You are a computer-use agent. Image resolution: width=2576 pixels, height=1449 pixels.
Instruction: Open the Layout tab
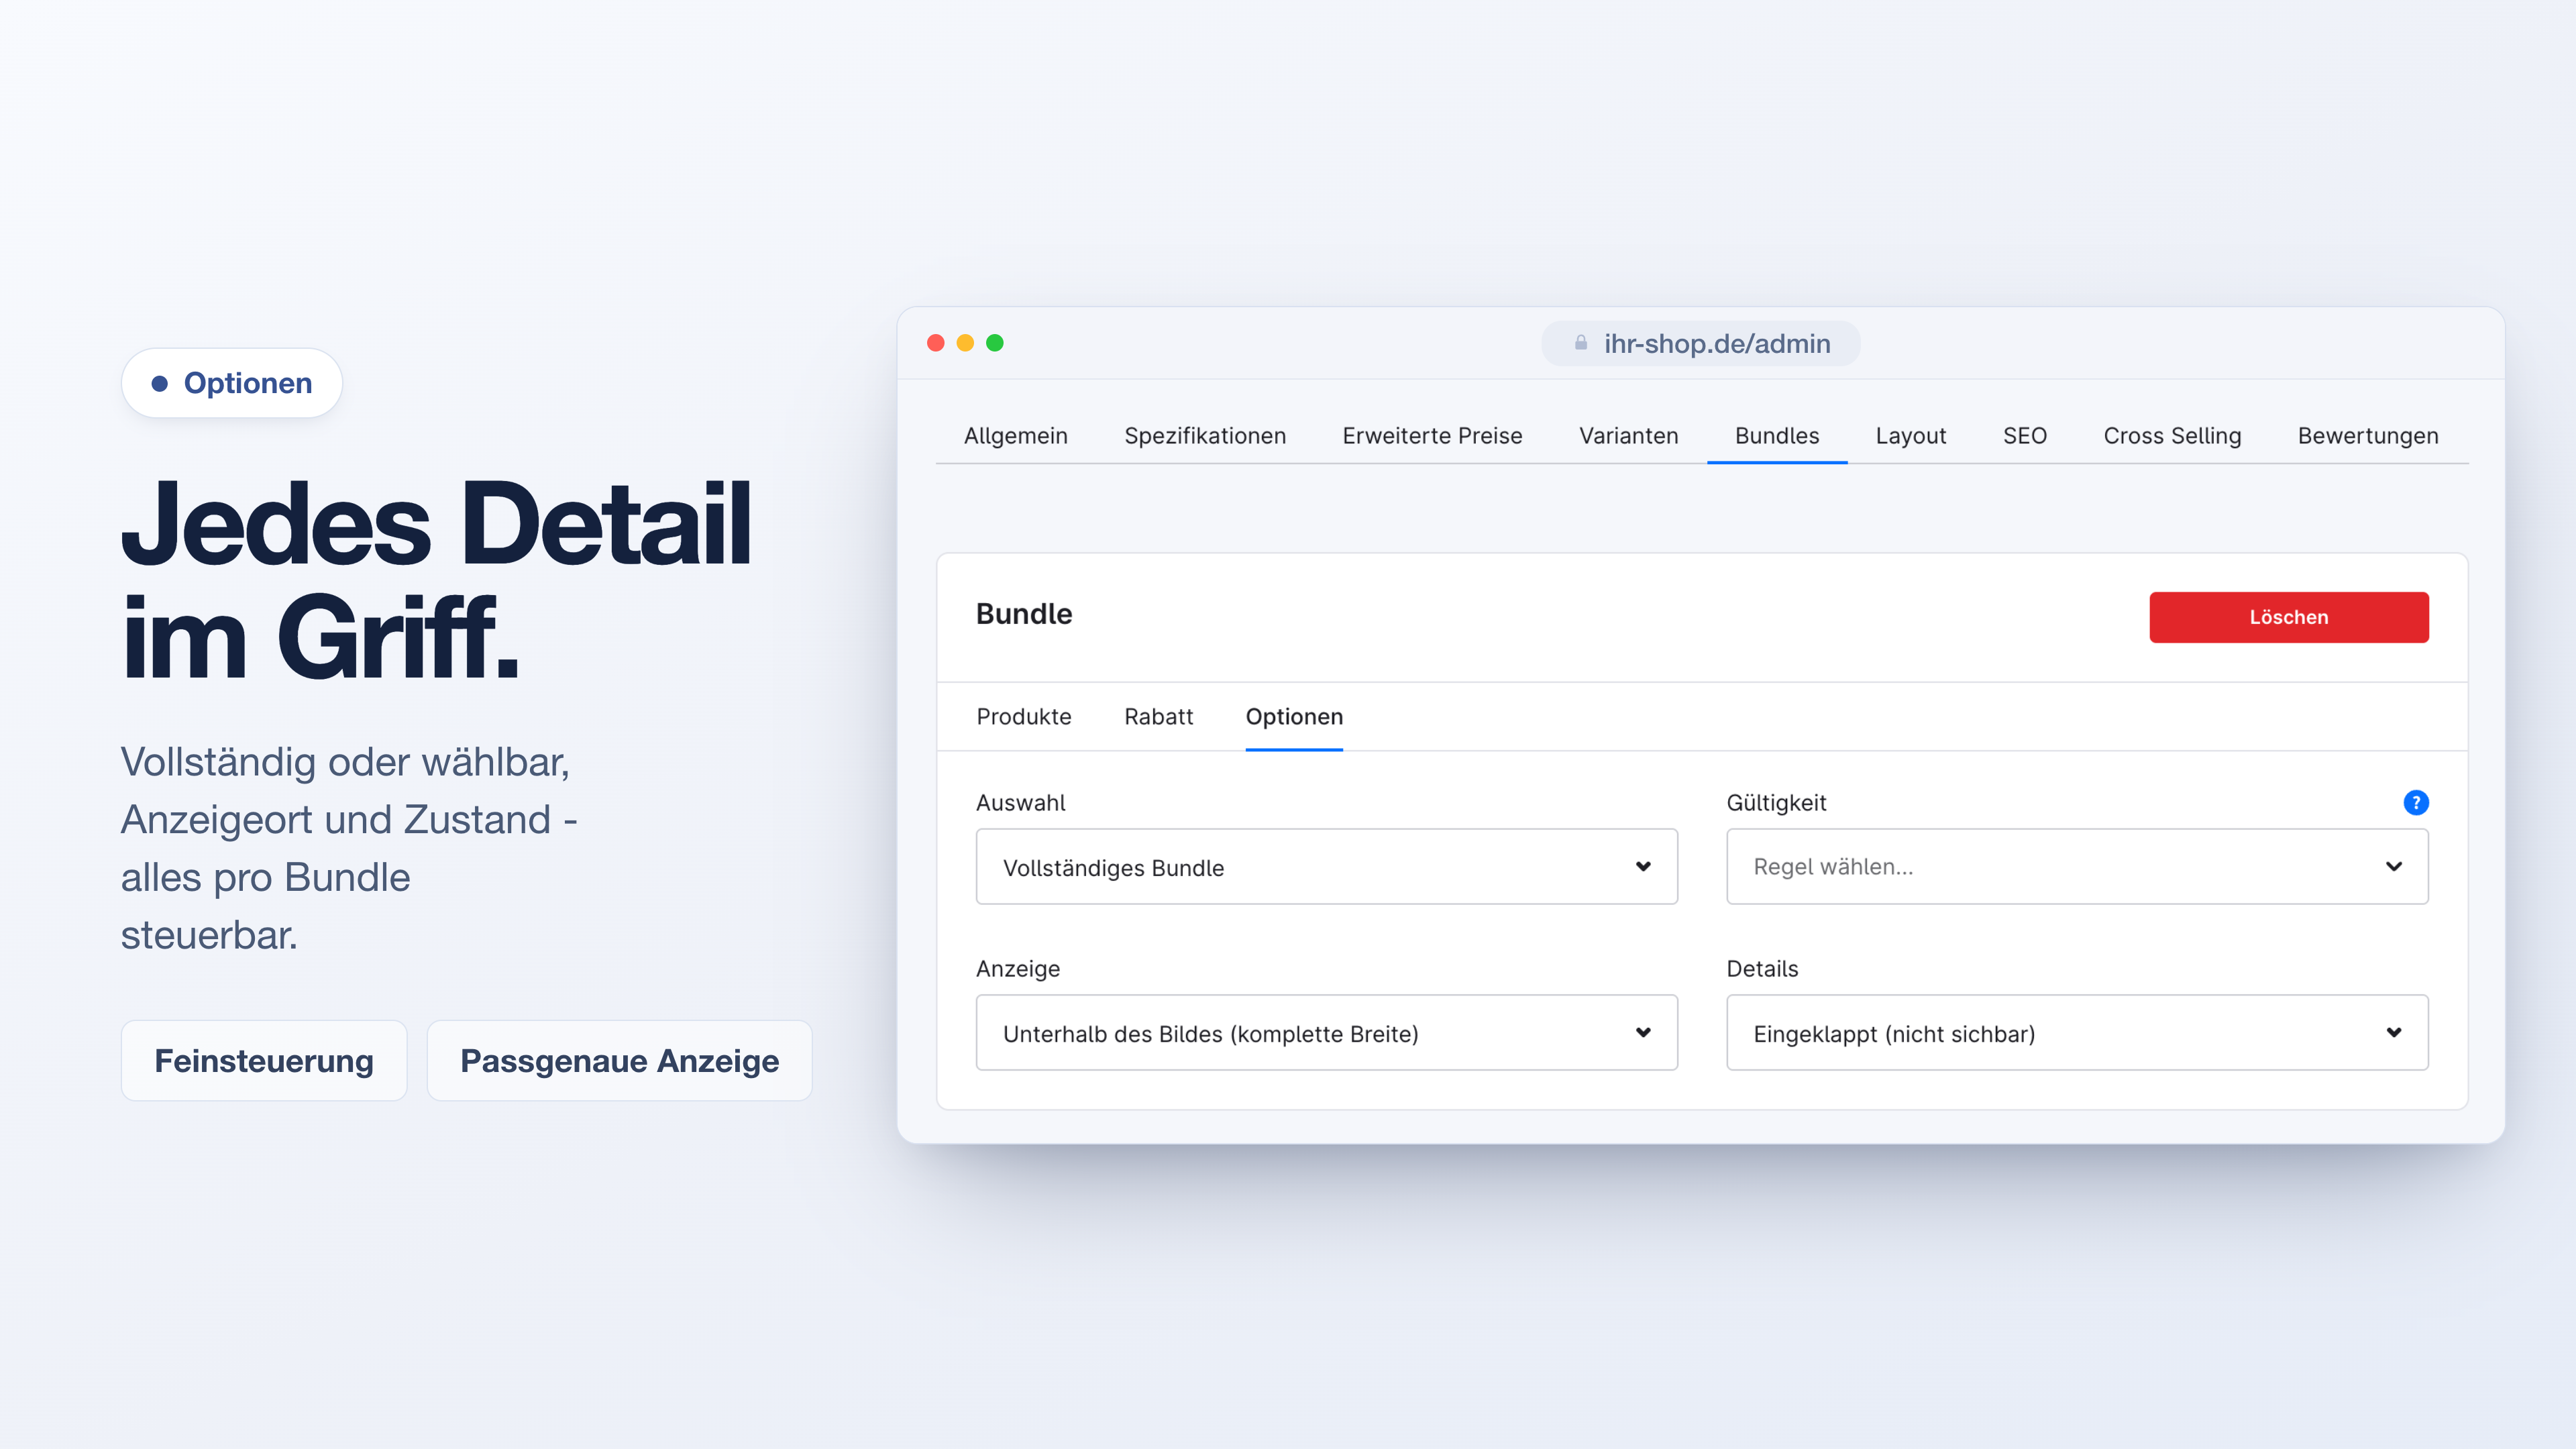pos(1910,436)
